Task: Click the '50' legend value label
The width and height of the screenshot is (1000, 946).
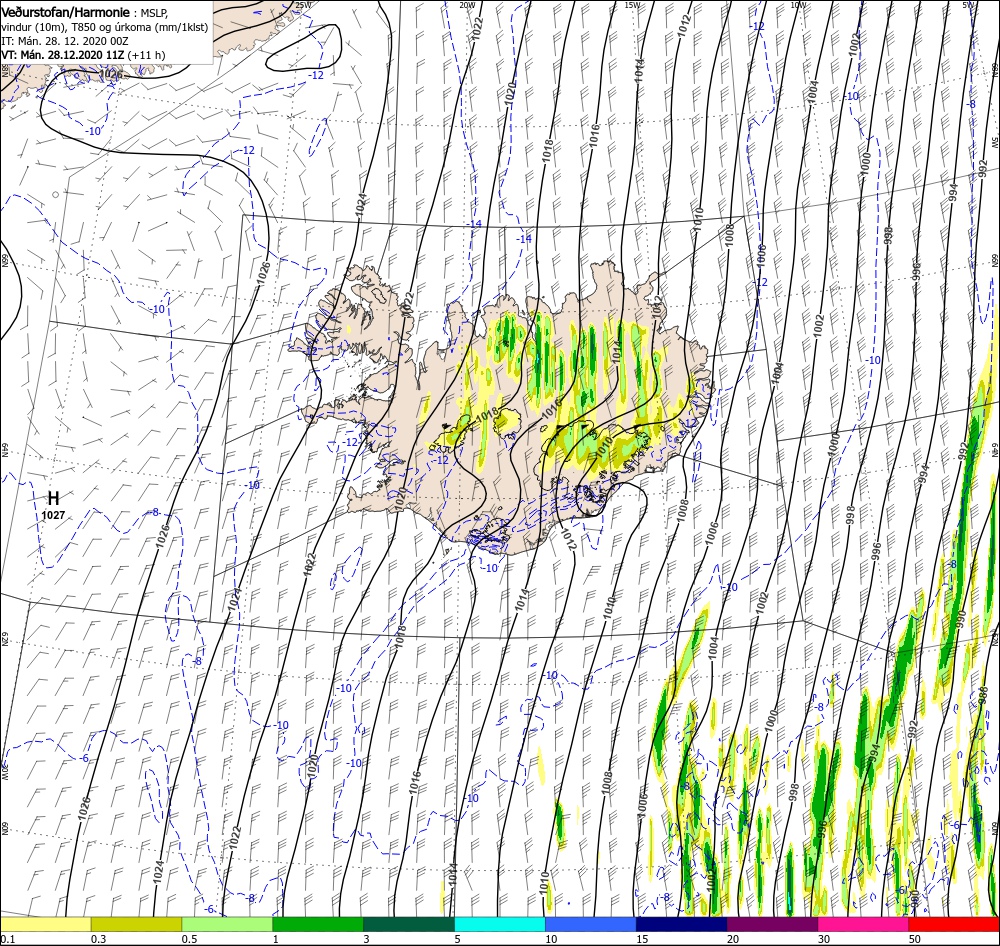Action: [x=915, y=939]
